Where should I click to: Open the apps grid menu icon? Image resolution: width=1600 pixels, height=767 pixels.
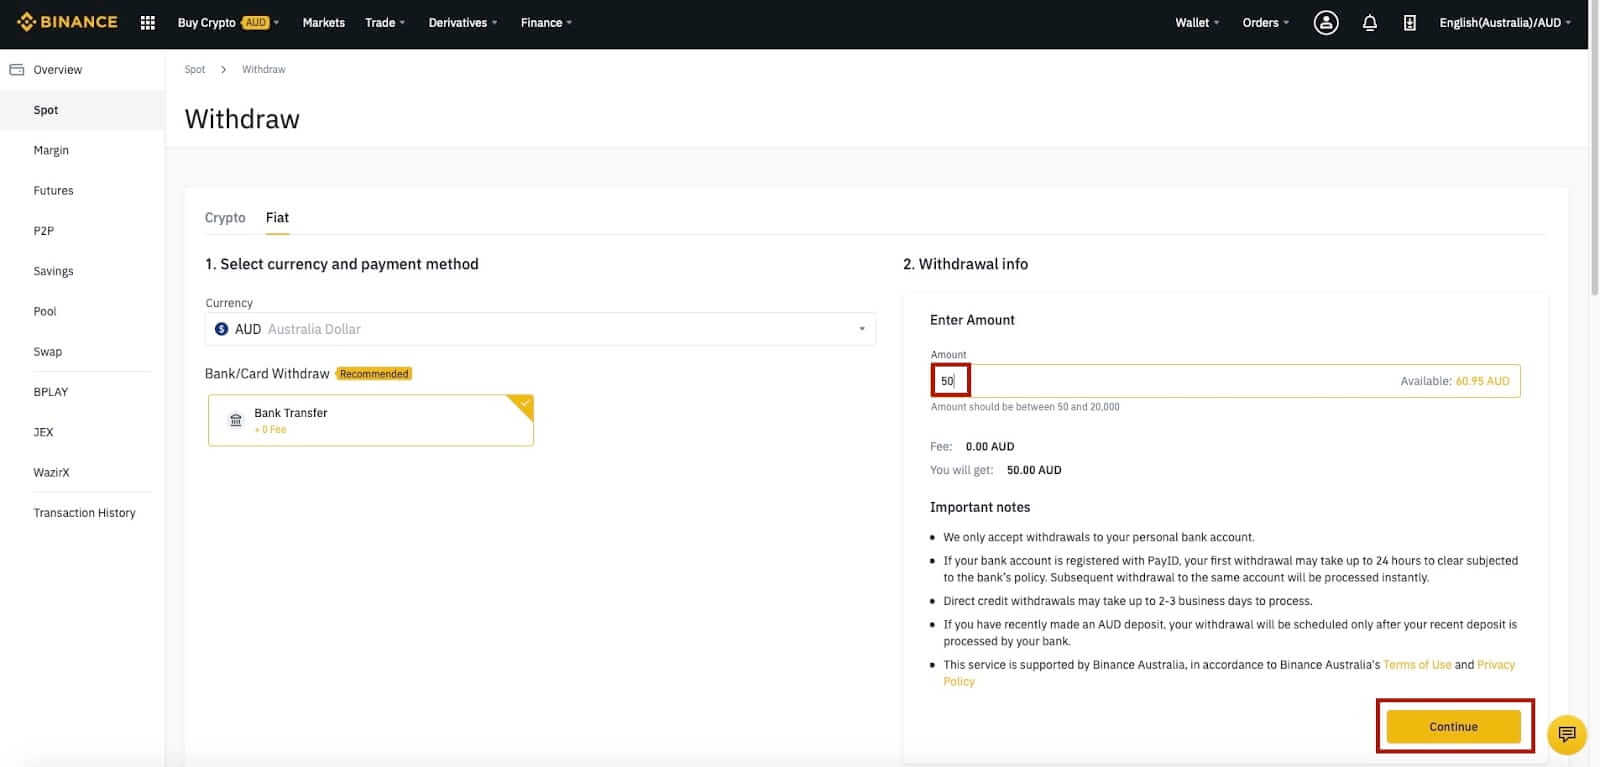(x=148, y=23)
